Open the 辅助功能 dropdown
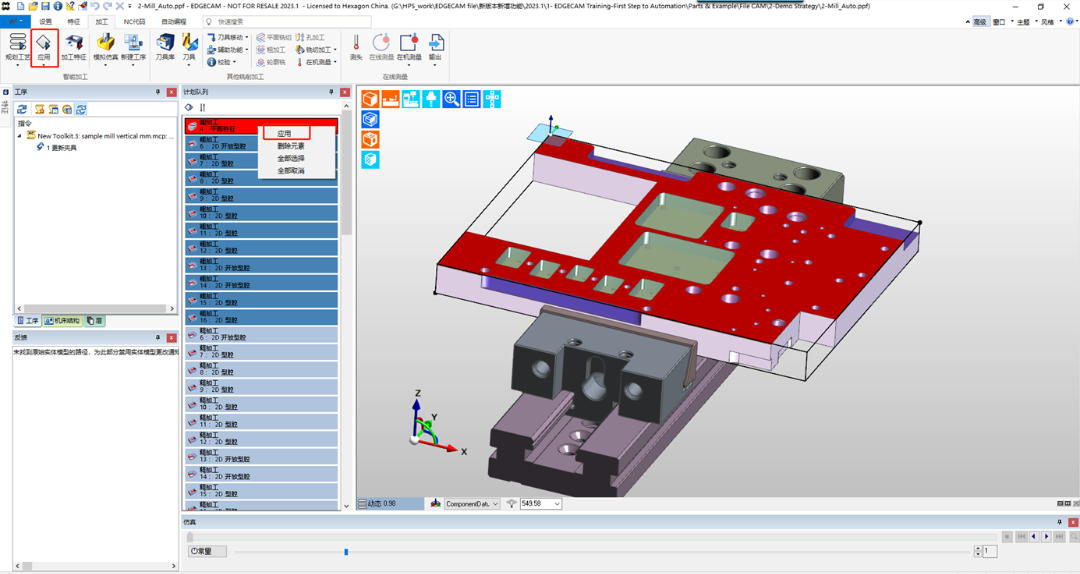1080x574 pixels. click(x=247, y=50)
